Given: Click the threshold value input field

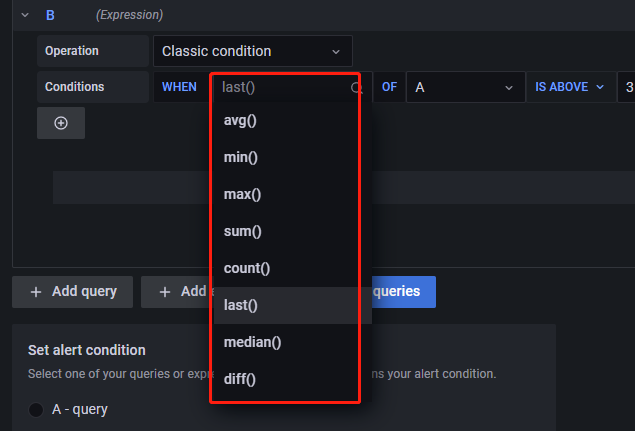Looking at the screenshot, I should (x=627, y=87).
